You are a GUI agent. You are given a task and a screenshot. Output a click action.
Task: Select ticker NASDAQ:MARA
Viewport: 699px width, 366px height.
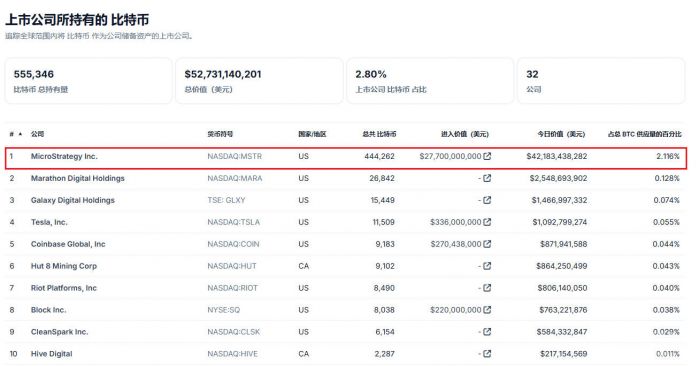(x=234, y=178)
